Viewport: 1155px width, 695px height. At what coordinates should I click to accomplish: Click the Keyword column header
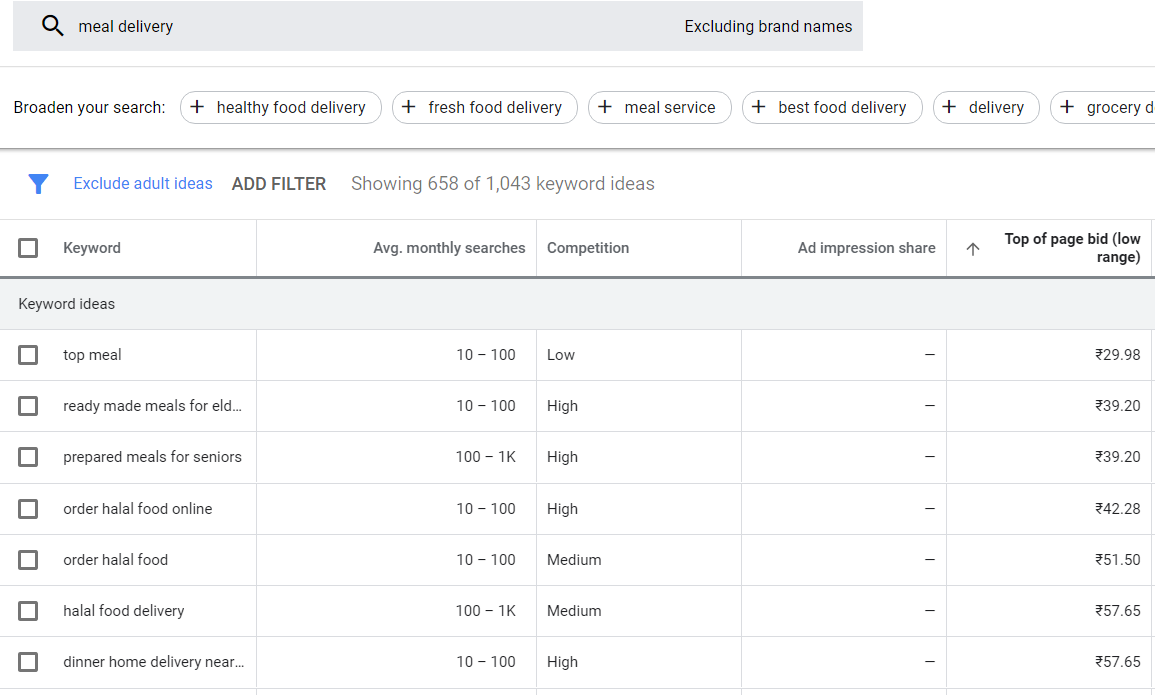tap(92, 248)
